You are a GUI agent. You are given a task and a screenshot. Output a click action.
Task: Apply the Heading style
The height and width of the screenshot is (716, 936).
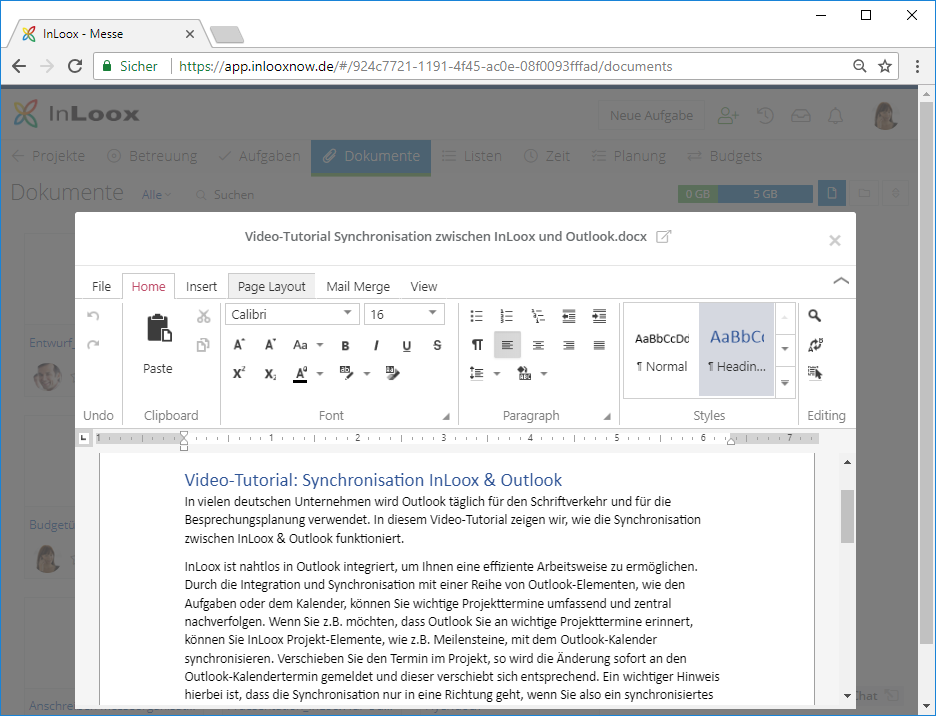[737, 350]
